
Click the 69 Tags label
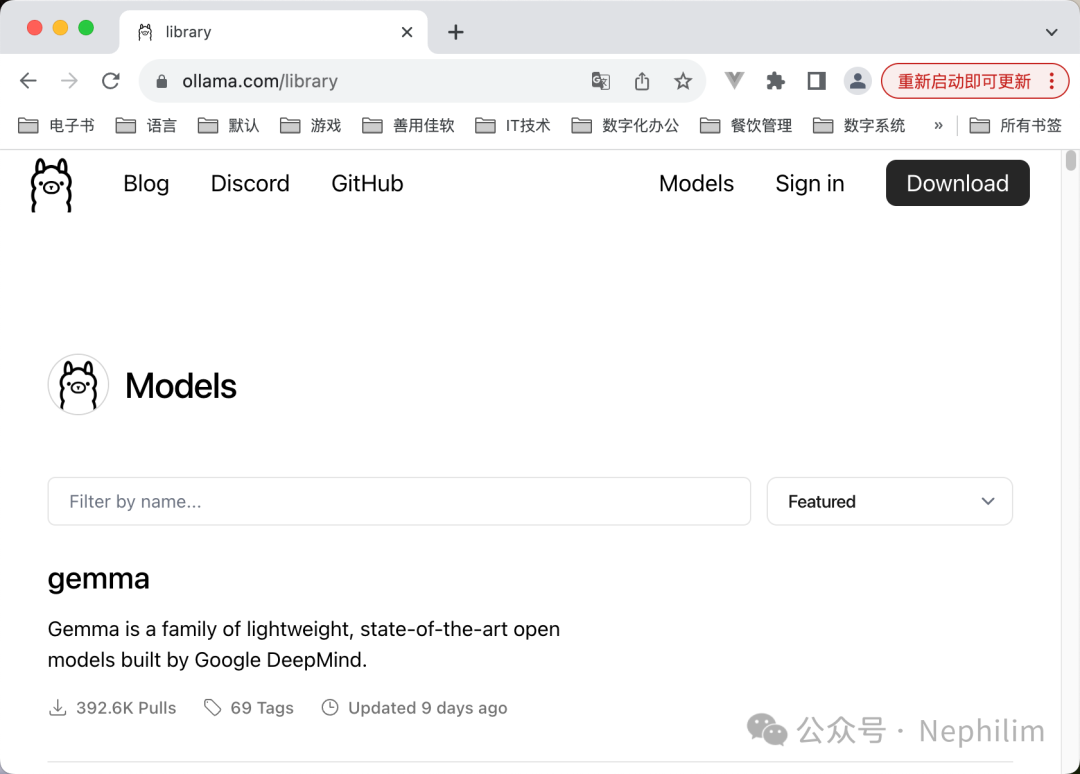click(x=262, y=708)
